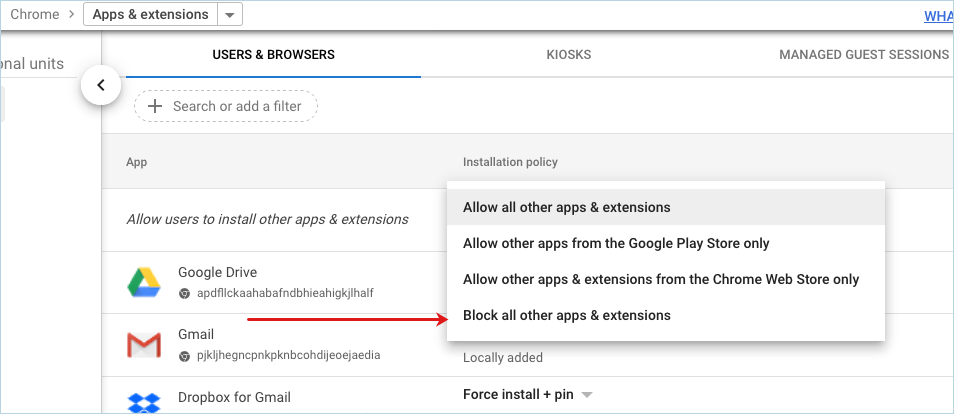This screenshot has width=954, height=414.
Task: Select the Gmail app icon
Action: coord(144,345)
